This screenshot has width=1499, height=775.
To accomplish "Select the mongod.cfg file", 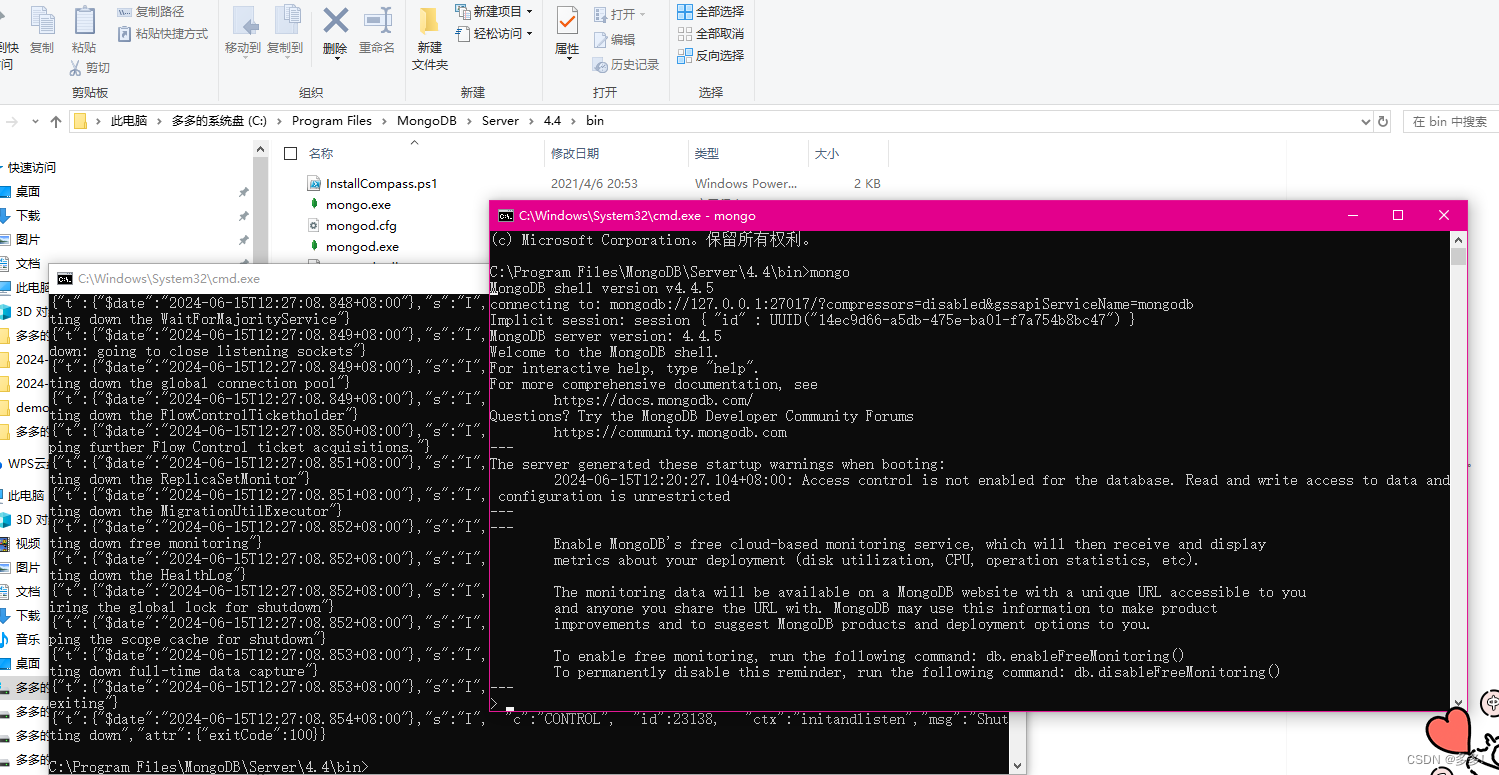I will click(x=361, y=225).
